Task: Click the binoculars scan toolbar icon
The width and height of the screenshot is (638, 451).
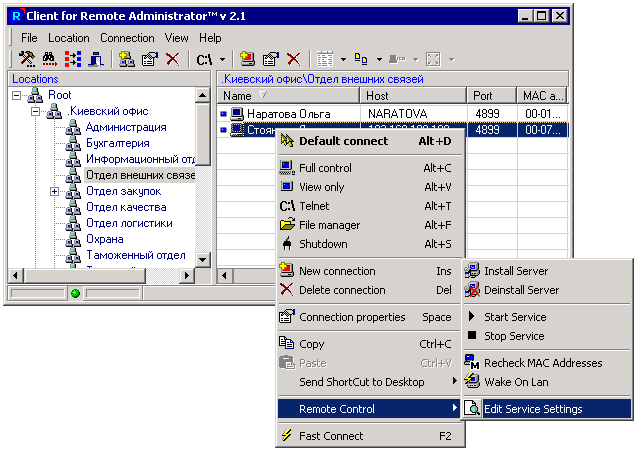Action: (50, 59)
